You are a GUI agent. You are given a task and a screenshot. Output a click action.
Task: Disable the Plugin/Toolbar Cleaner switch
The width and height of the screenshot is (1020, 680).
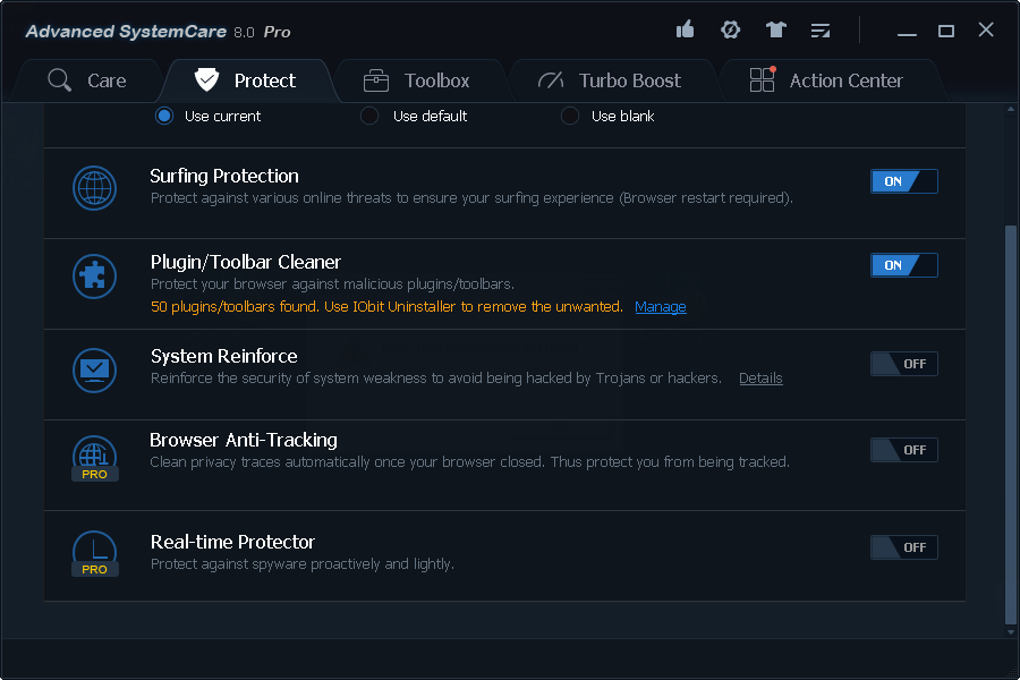click(903, 266)
